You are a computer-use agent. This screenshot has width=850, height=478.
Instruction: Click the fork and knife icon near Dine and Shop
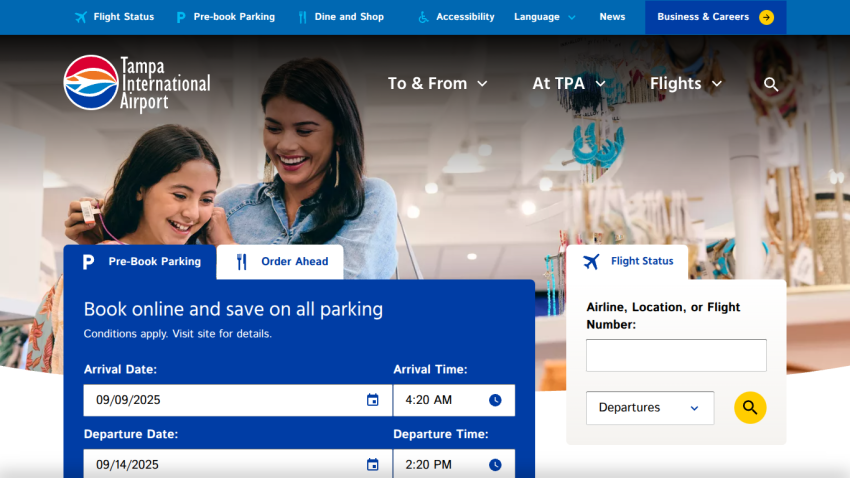tap(302, 17)
